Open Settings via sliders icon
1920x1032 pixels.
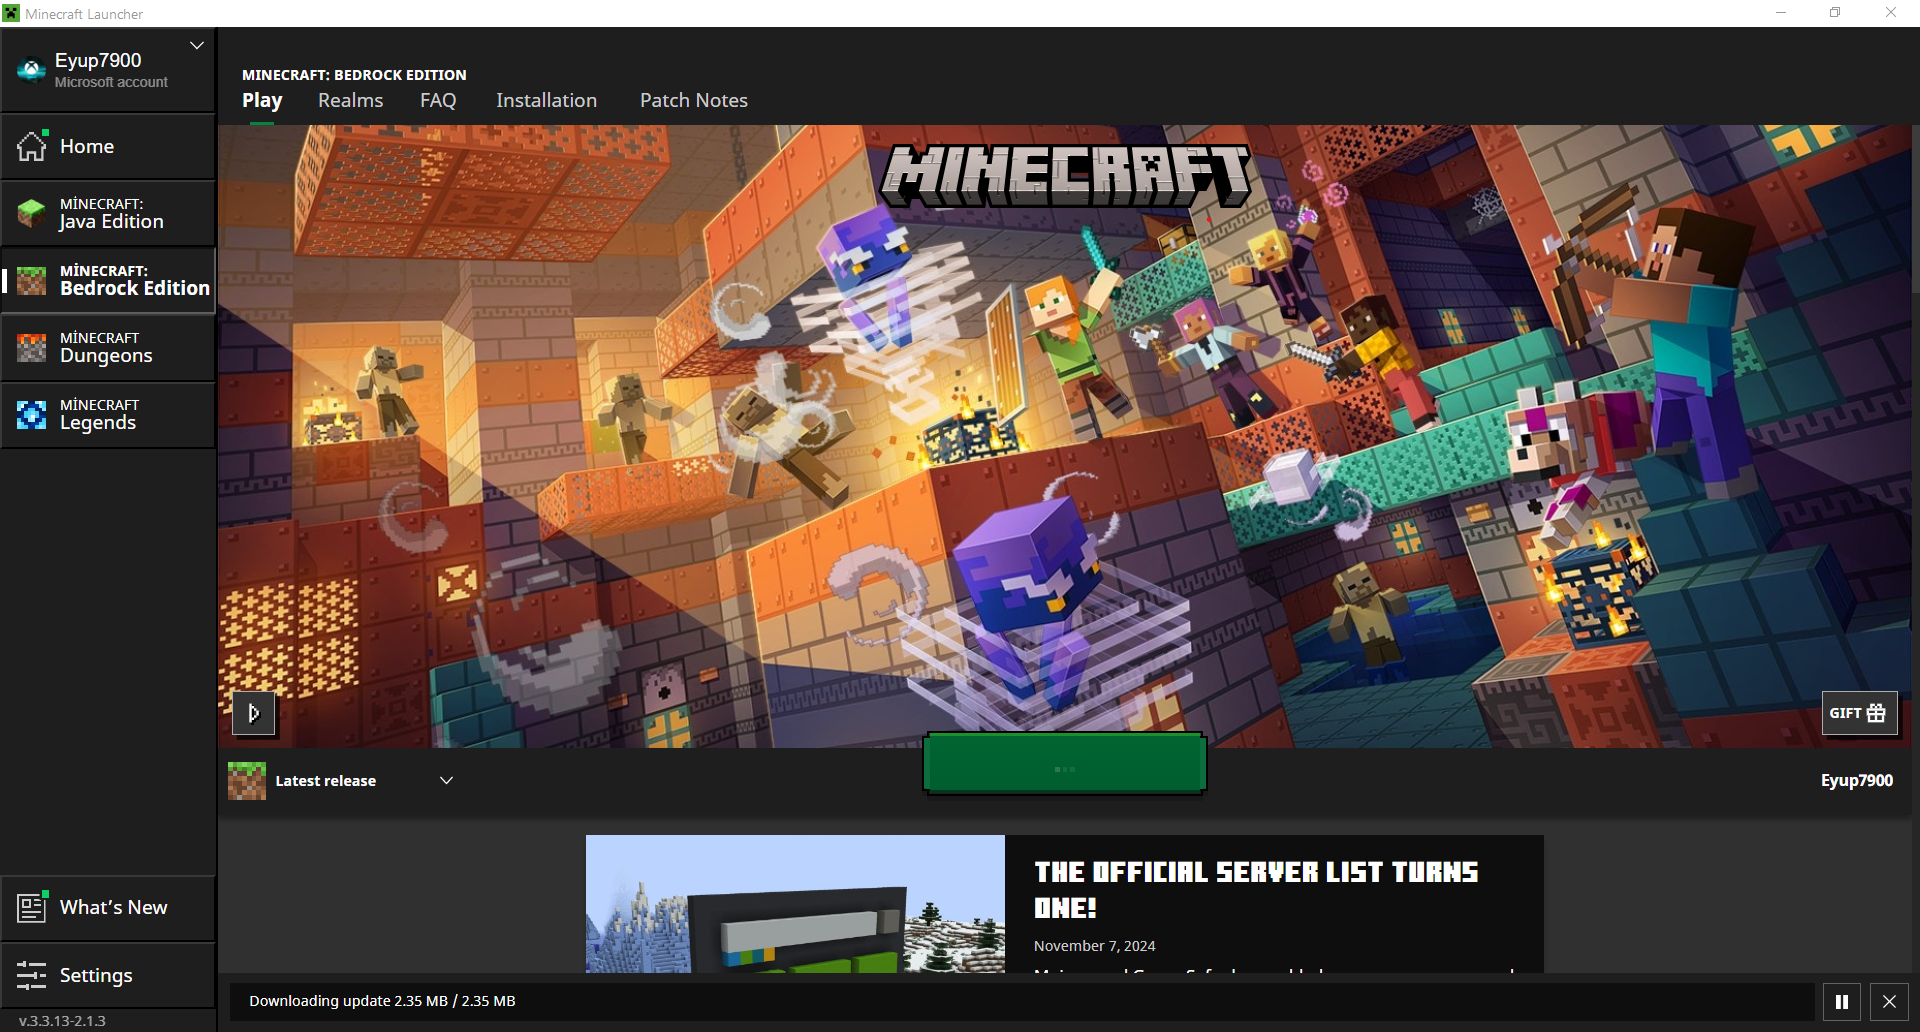pyautogui.click(x=31, y=975)
